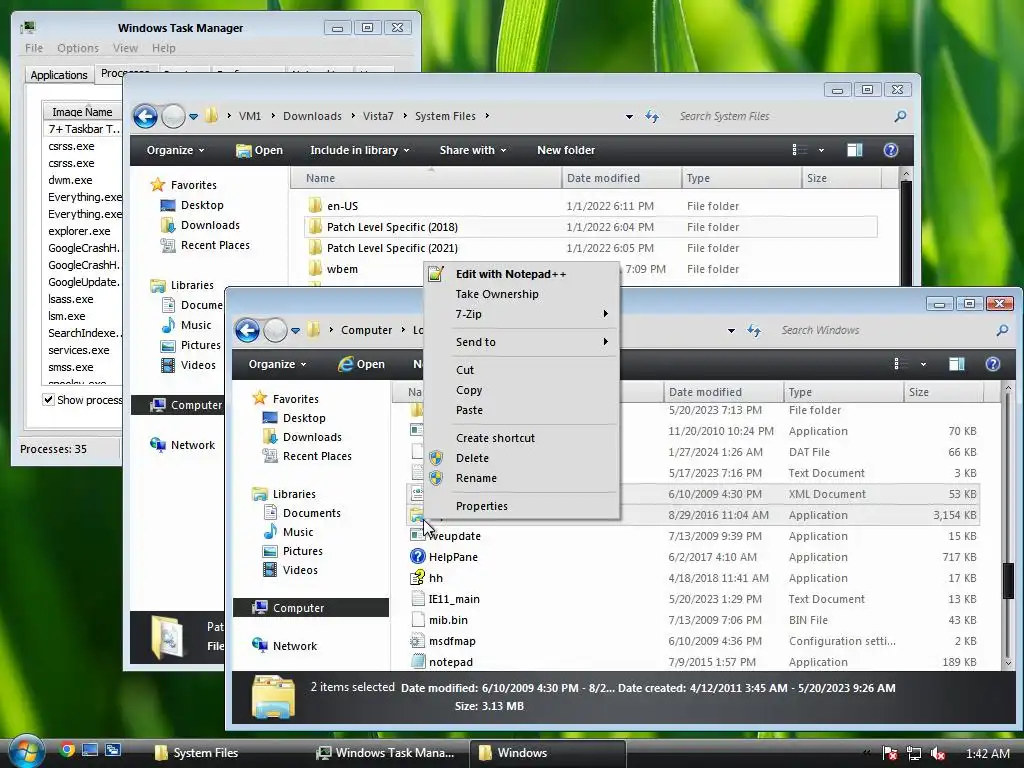Click Action Center flag icon in tray
Screen dimensions: 1024x768
[x=889, y=754]
